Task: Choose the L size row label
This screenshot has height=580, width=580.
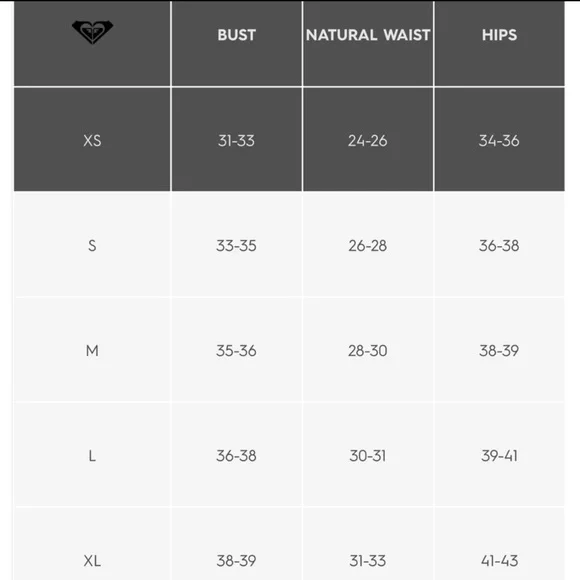Action: [x=92, y=456]
